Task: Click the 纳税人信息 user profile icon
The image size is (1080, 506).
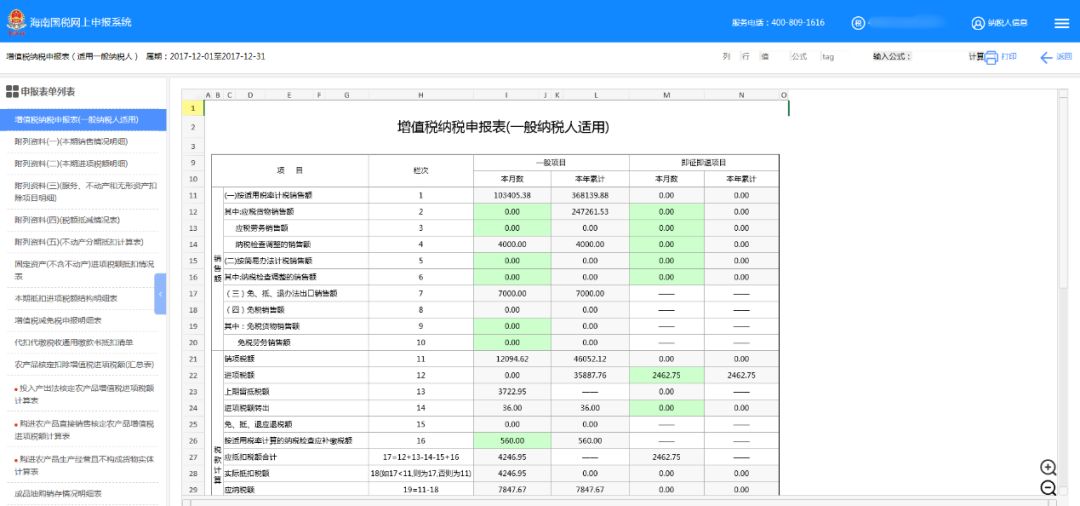Action: click(977, 23)
